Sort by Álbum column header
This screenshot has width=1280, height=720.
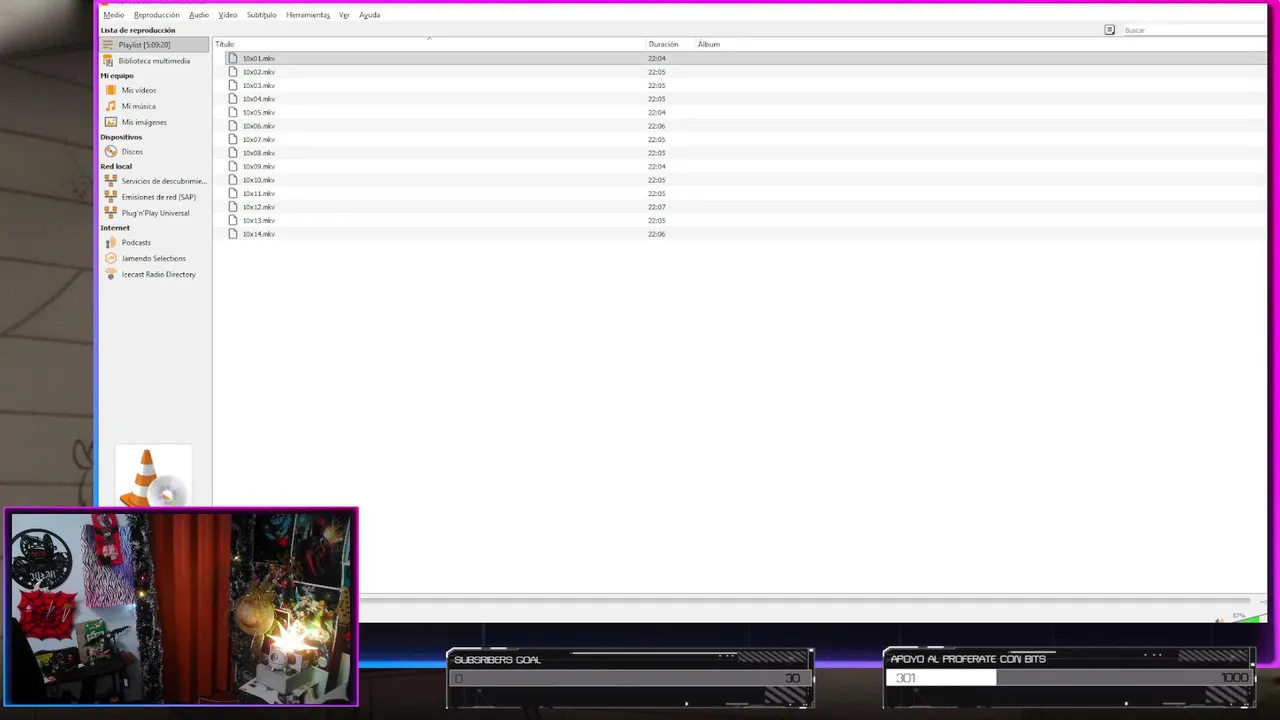point(709,44)
